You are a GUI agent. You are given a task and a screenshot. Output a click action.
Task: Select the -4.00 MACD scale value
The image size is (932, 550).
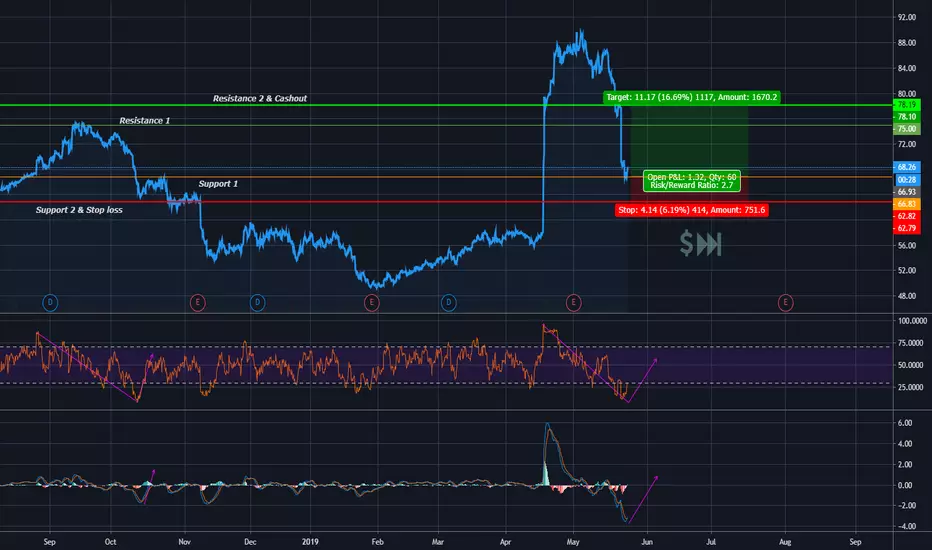pos(905,526)
